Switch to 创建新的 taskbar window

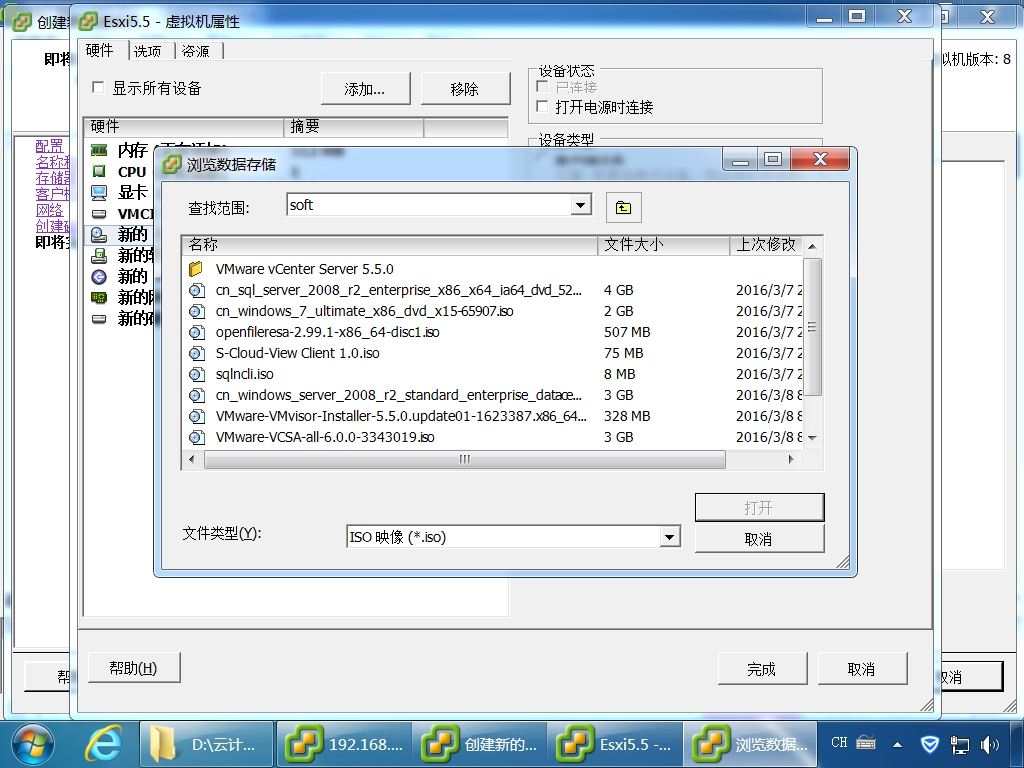[481, 744]
